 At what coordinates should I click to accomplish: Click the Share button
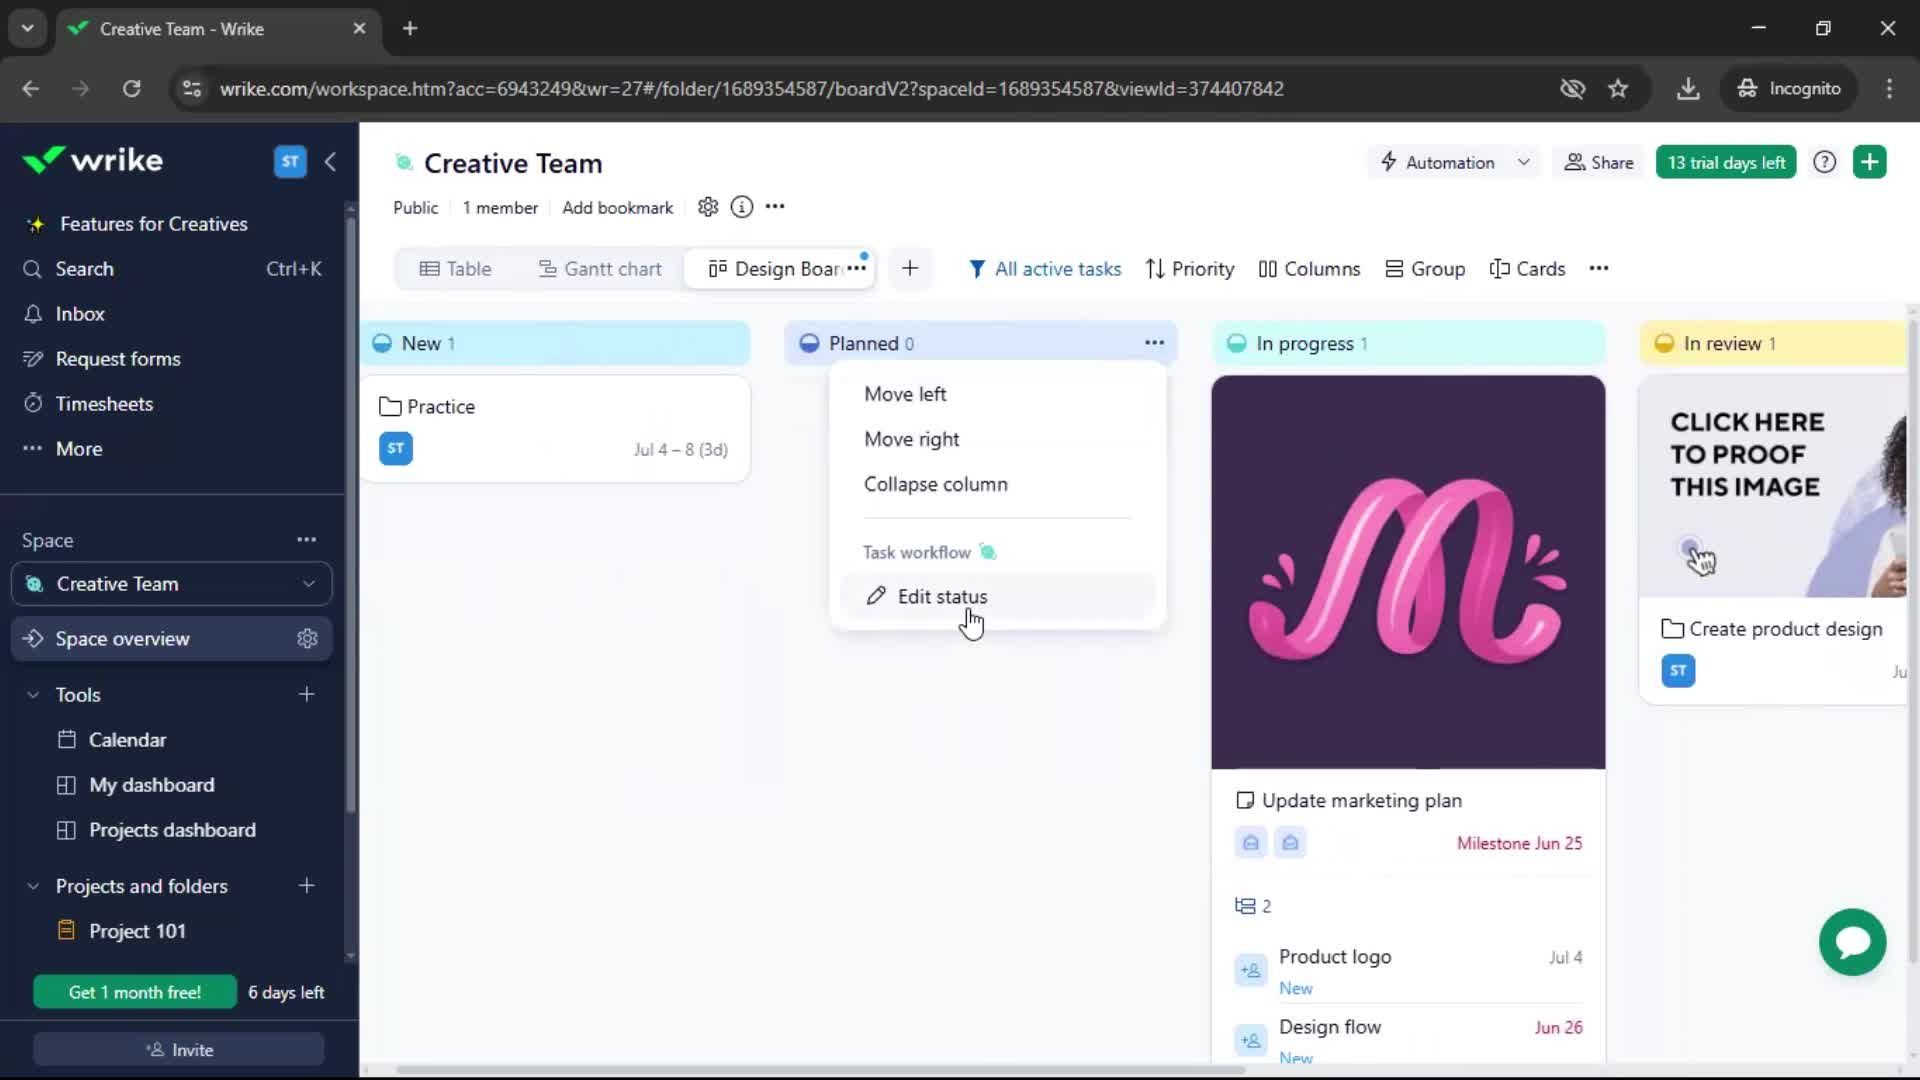(x=1599, y=162)
